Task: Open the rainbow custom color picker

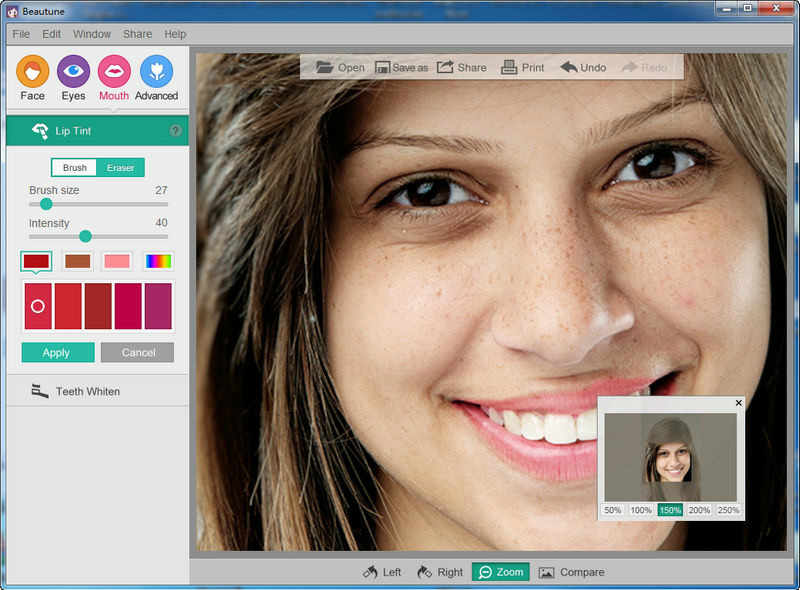Action: (x=158, y=261)
